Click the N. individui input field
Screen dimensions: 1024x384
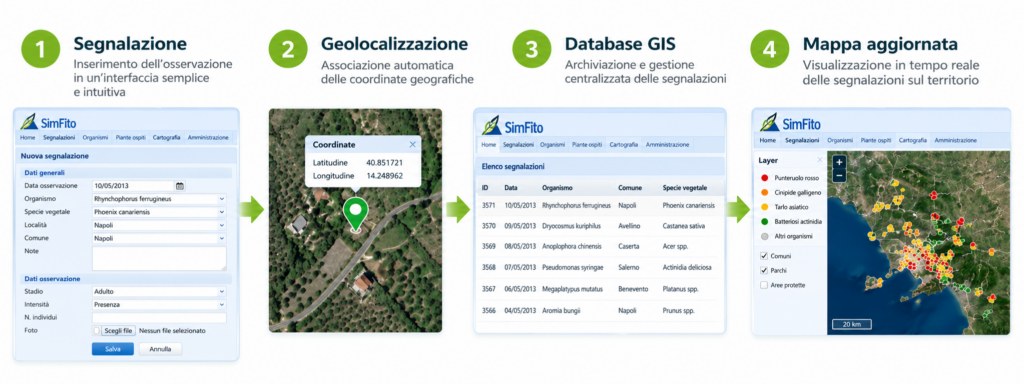[x=159, y=318]
